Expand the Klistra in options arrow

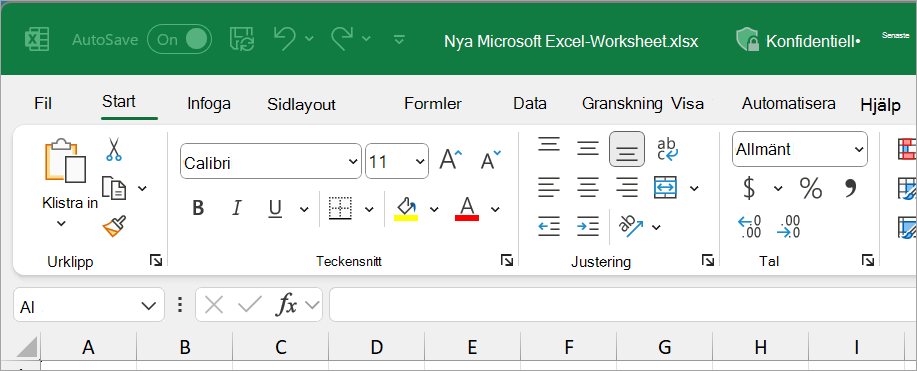(x=61, y=223)
